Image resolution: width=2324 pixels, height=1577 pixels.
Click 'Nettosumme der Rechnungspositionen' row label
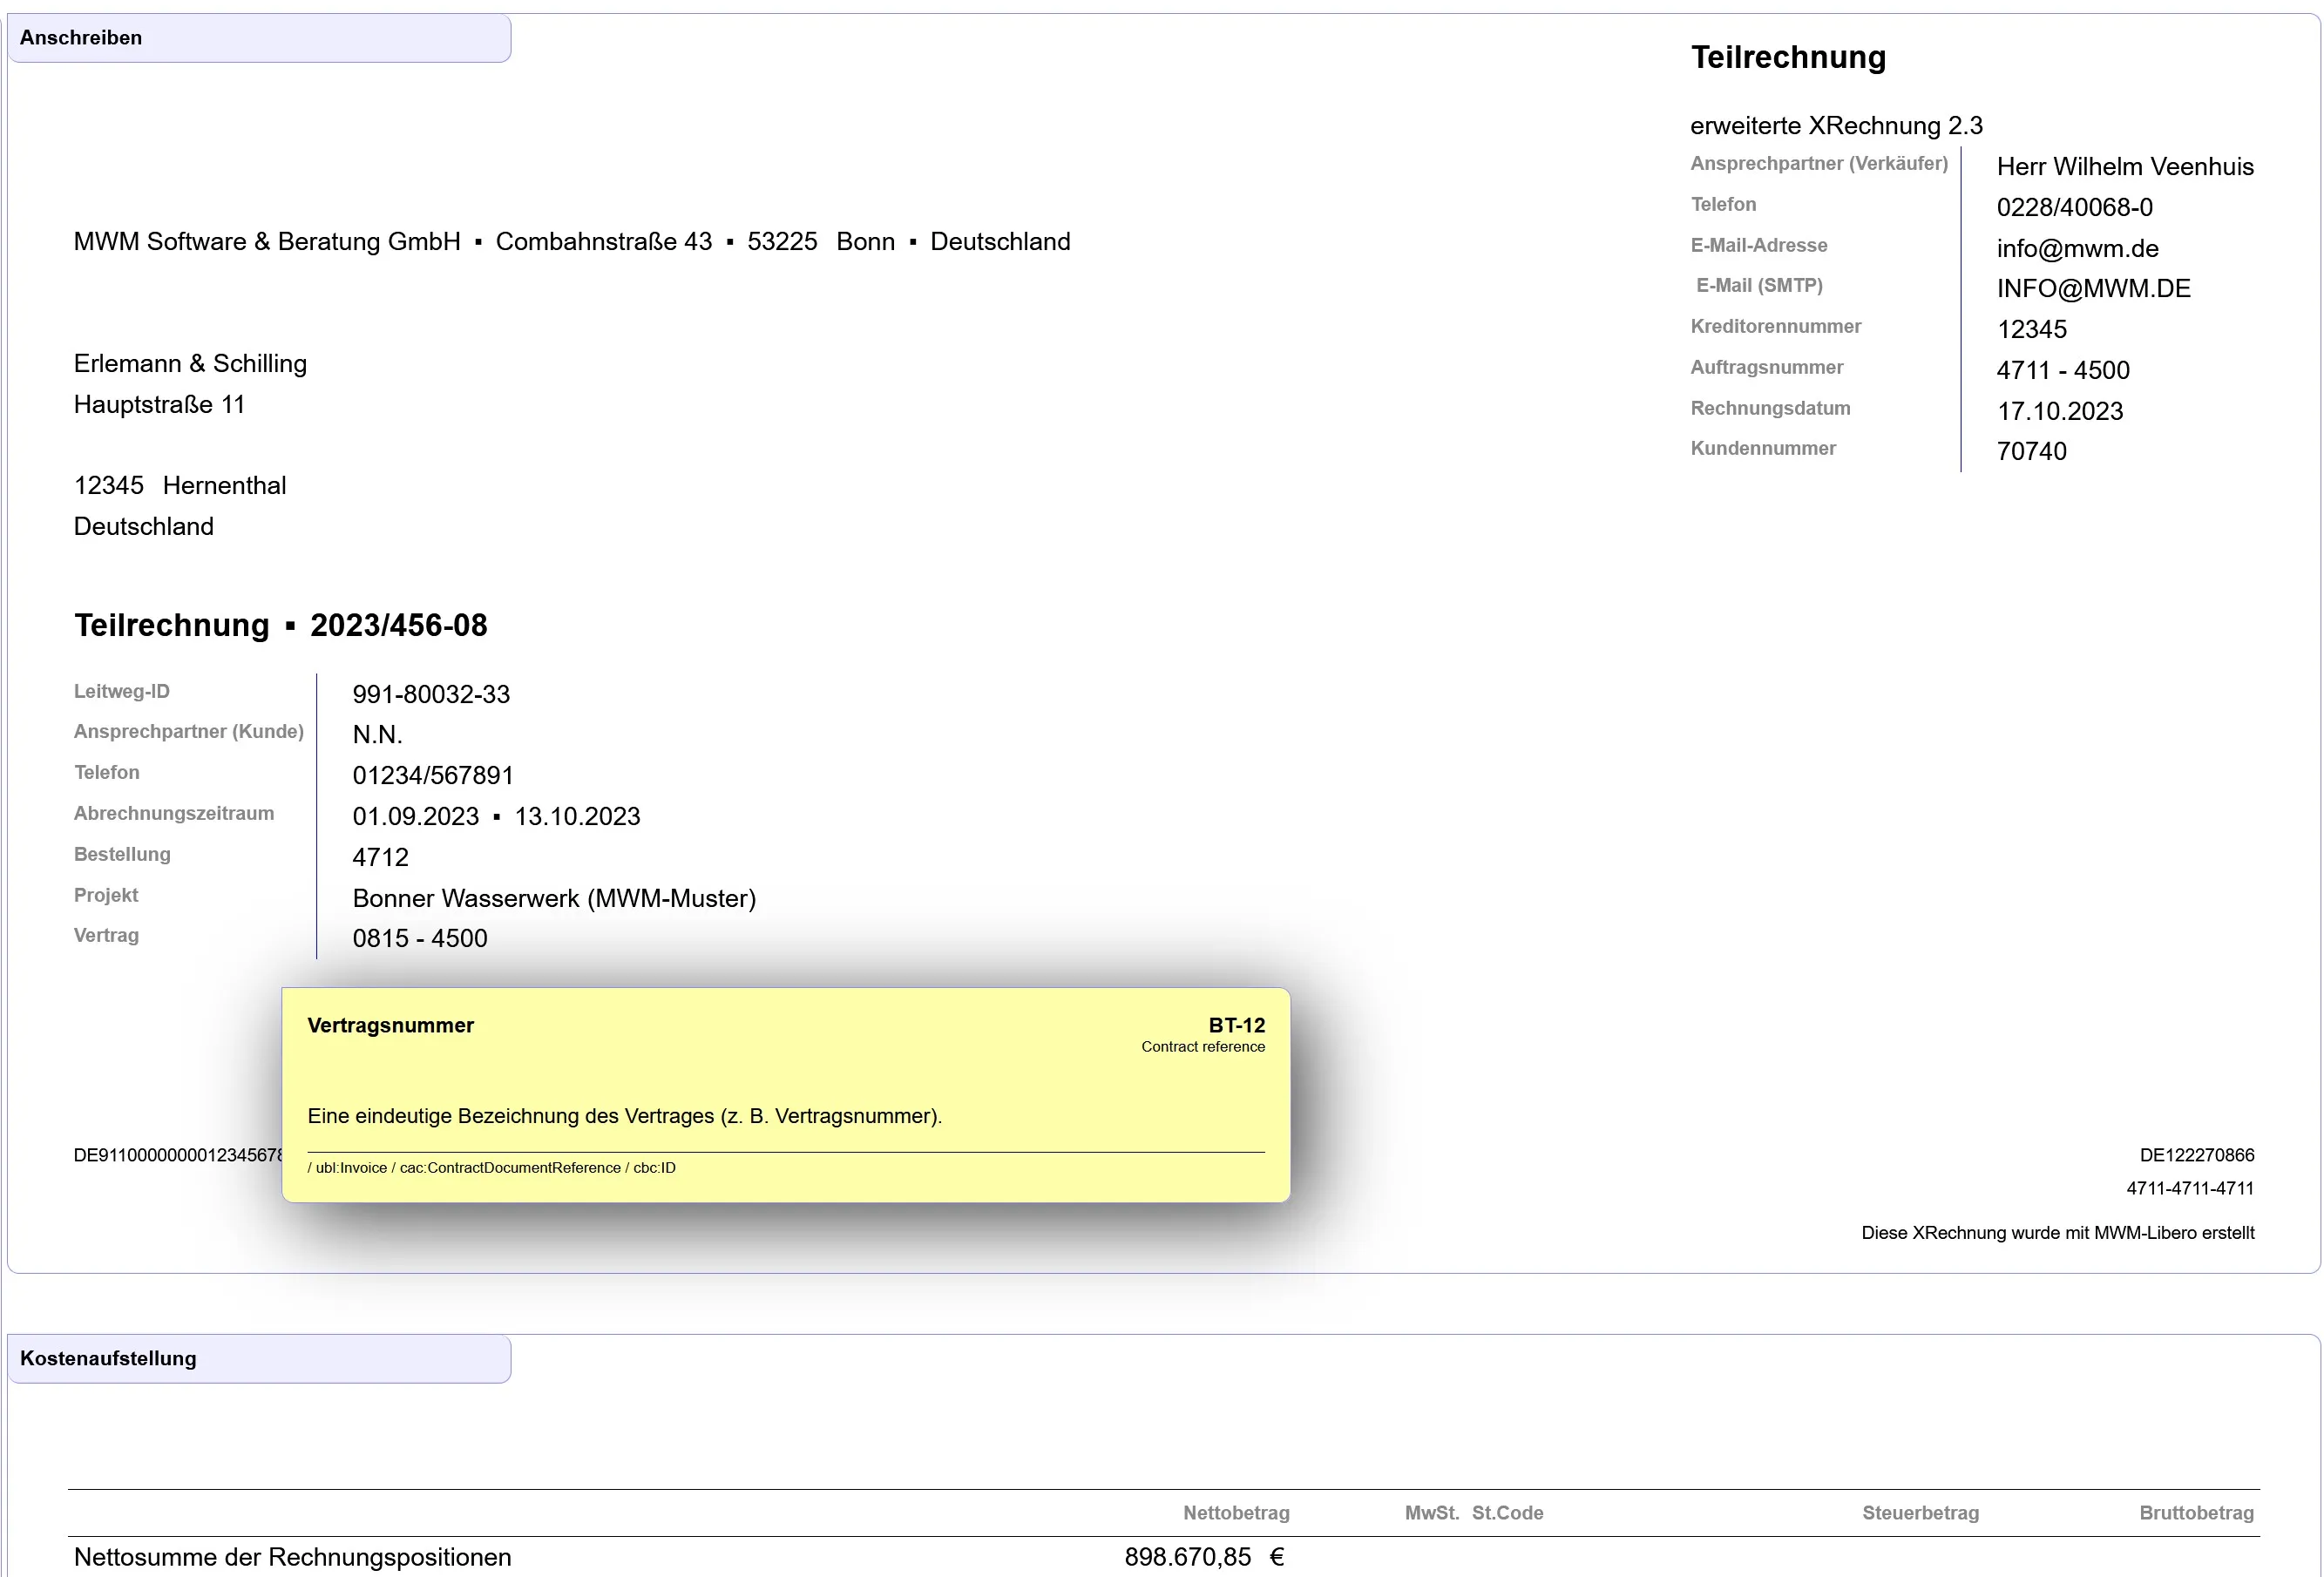[292, 1558]
